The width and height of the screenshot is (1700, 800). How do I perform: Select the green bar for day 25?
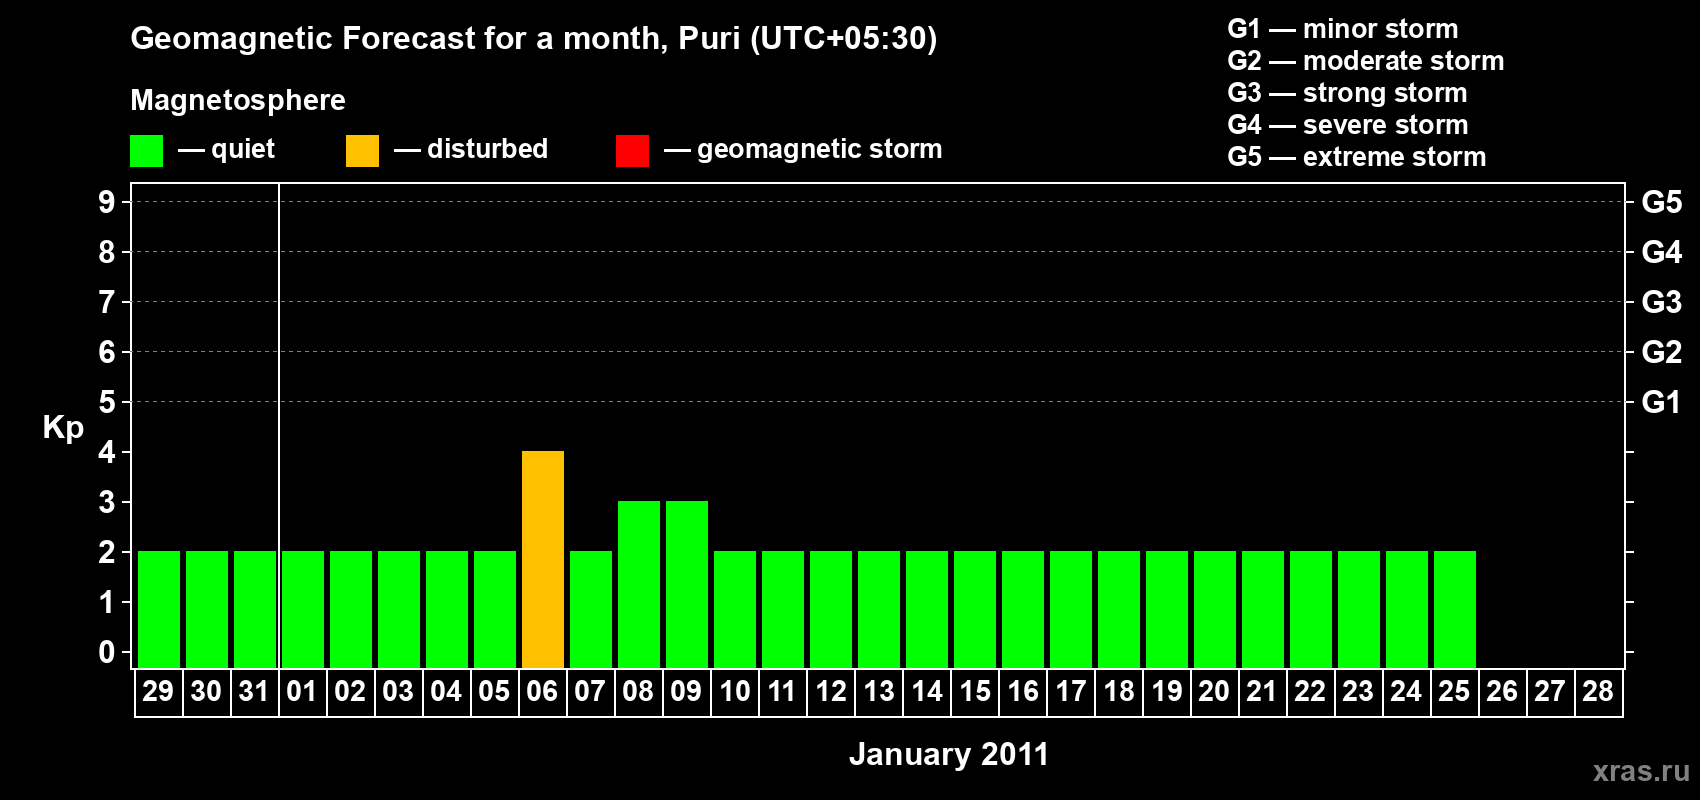click(x=1455, y=609)
